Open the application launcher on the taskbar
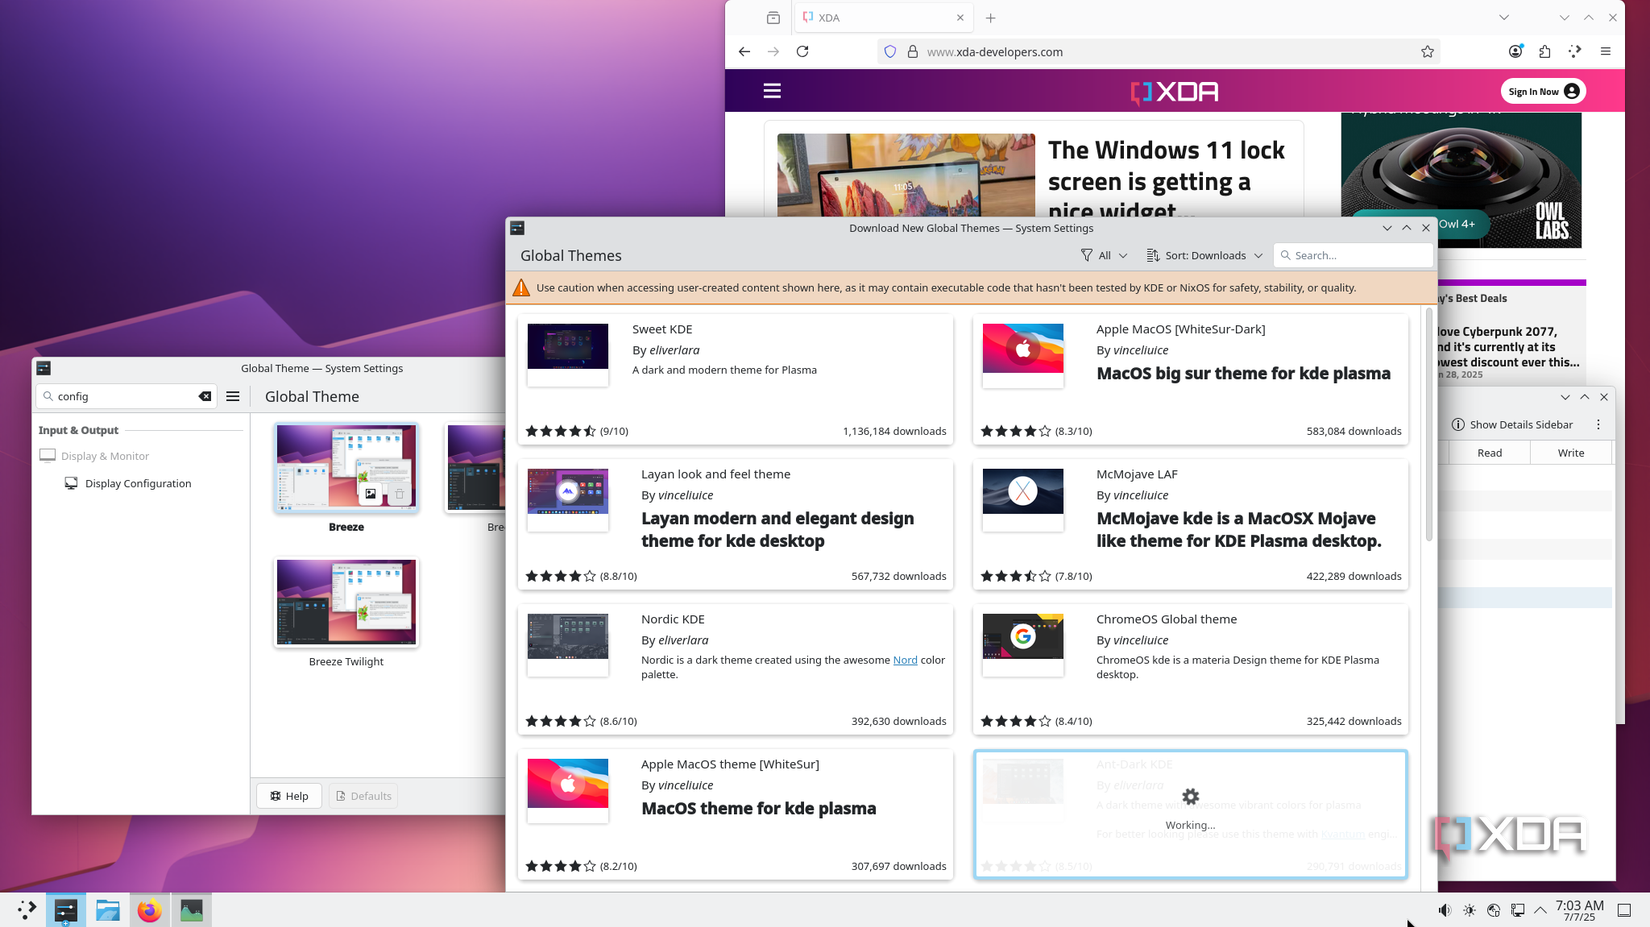Screen dimensions: 1650x927 point(26,910)
